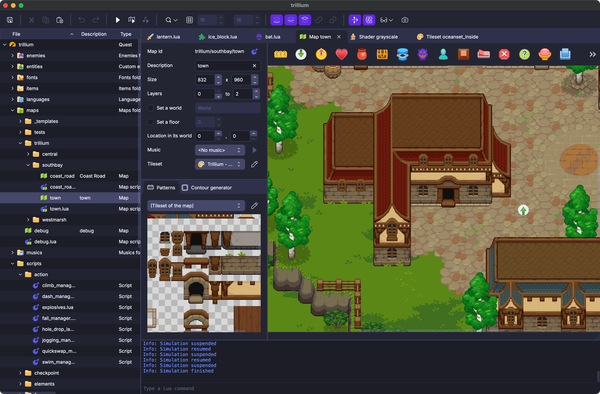
Task: Select the yellow teletransporter entity tool
Action: click(321, 54)
